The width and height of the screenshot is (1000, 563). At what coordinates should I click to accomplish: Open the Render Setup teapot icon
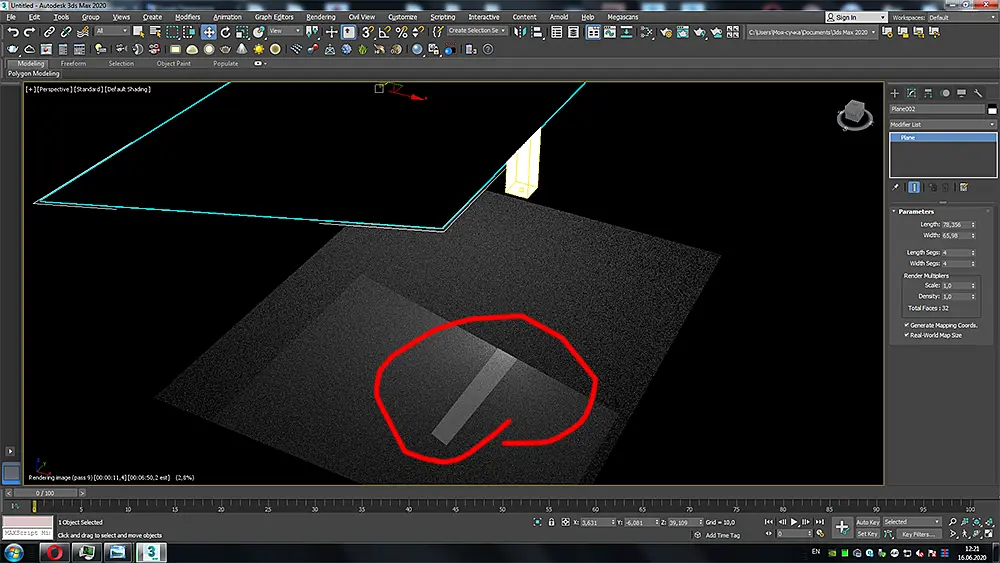tap(666, 31)
